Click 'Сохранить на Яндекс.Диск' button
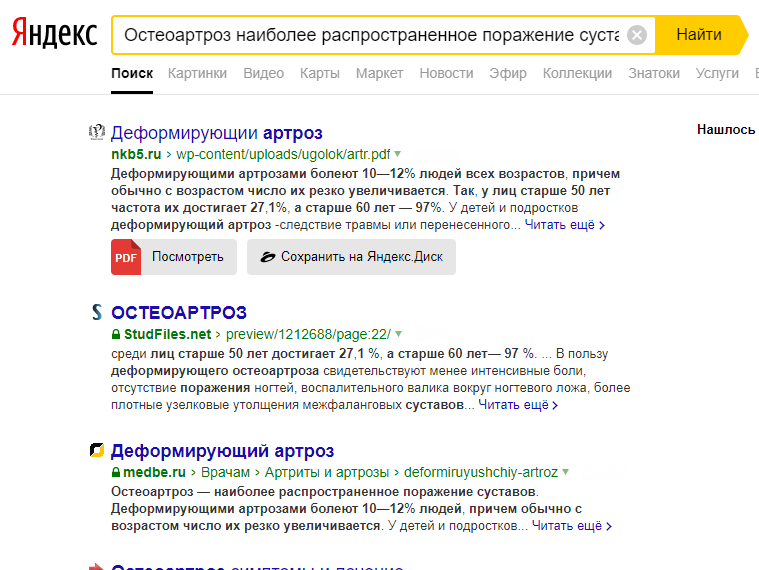The height and width of the screenshot is (570, 759). tap(351, 257)
